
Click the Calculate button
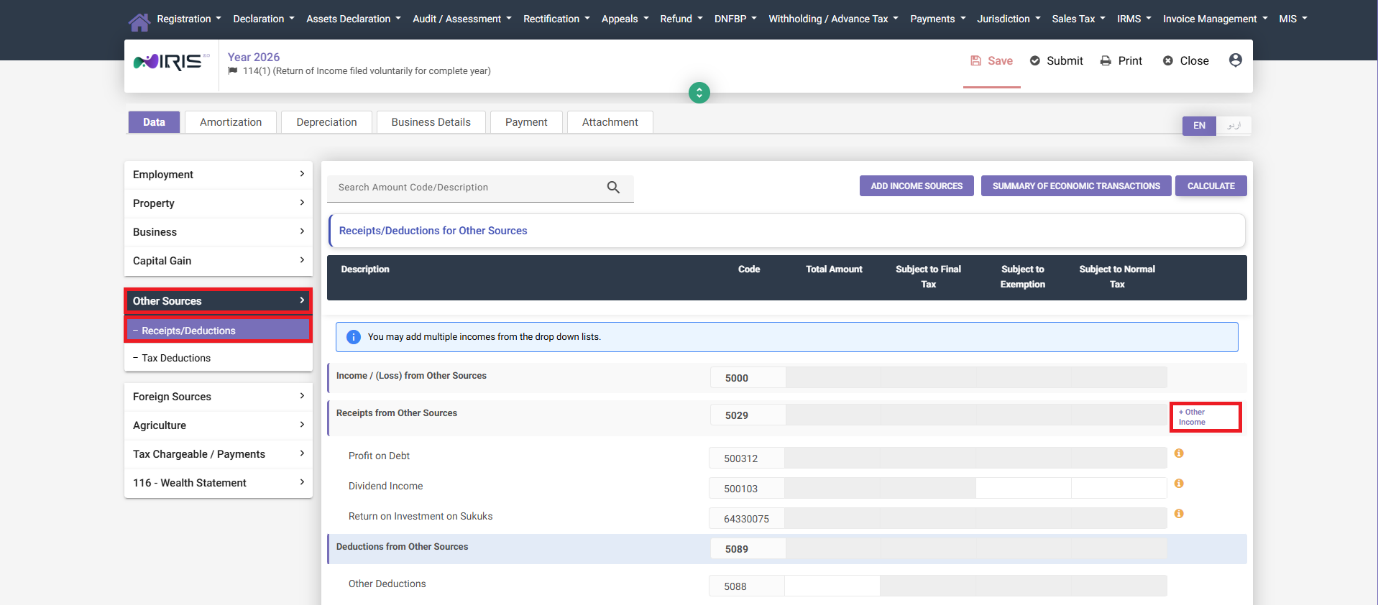[1211, 186]
